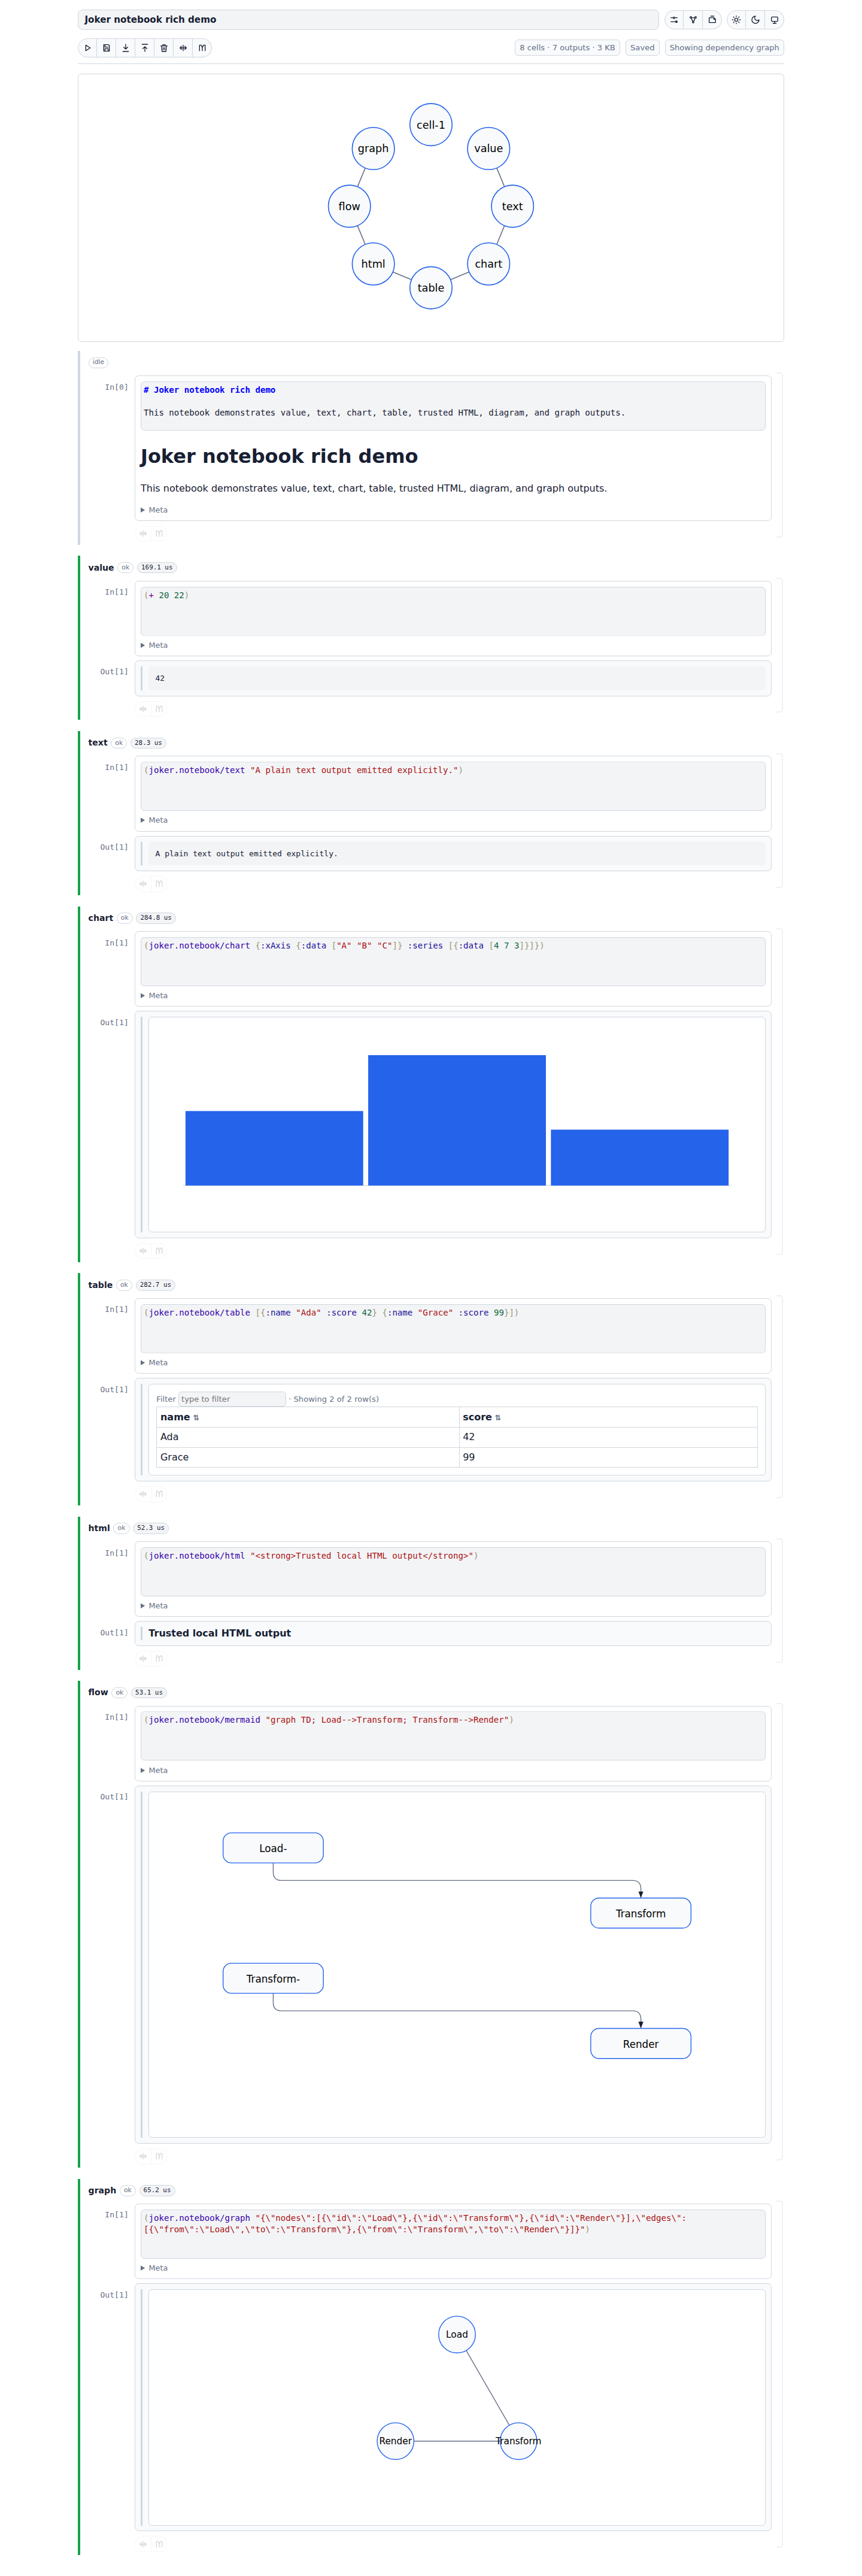Run the notebook with the play icon

point(88,48)
